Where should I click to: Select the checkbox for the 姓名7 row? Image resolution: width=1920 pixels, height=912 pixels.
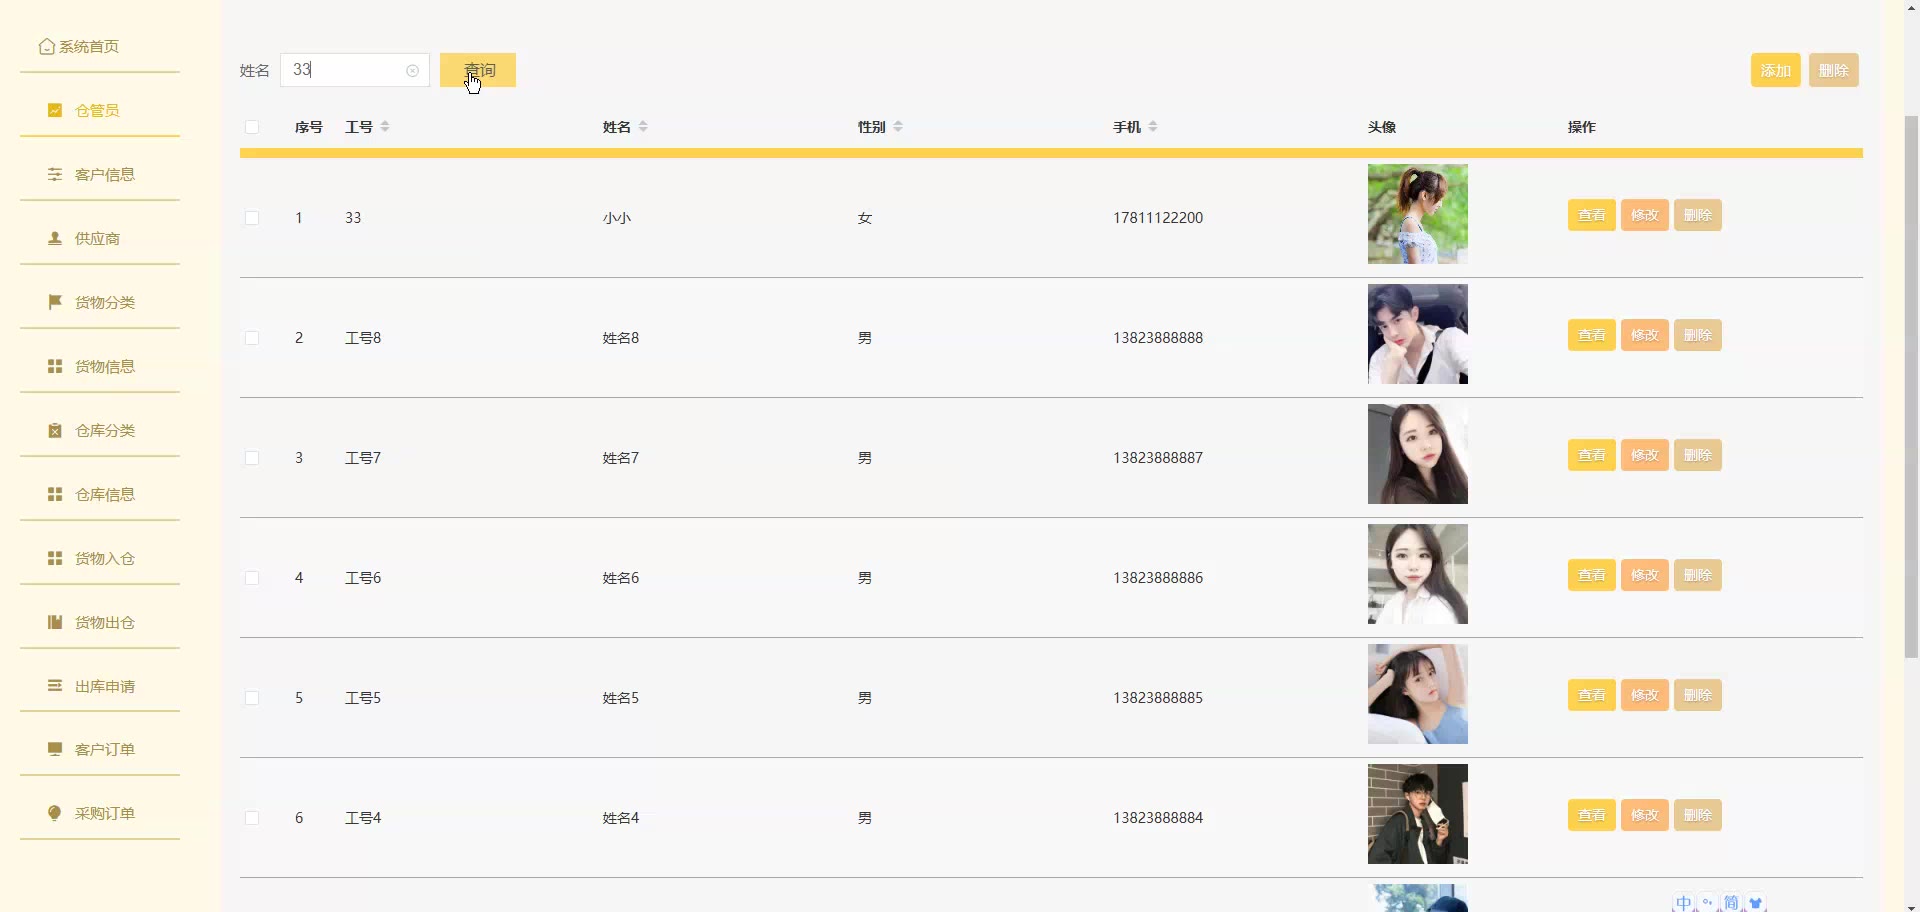click(252, 458)
